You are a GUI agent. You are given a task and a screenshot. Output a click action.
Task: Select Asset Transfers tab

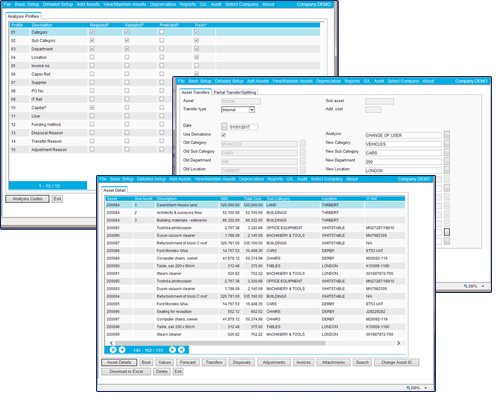point(196,92)
